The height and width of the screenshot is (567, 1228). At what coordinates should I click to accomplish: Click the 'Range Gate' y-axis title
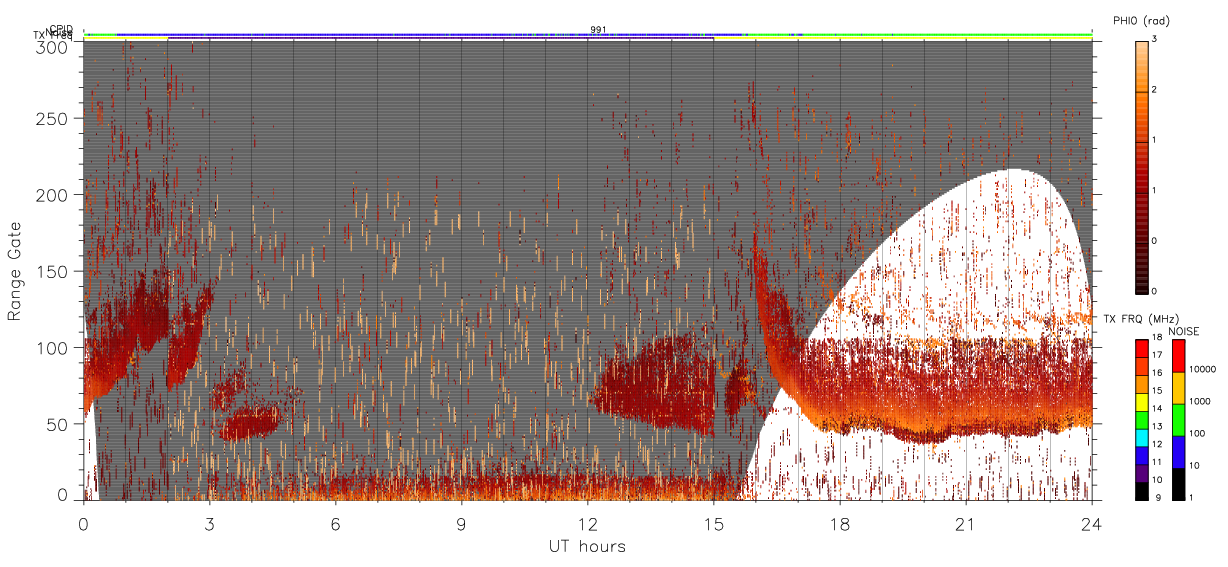(x=15, y=271)
